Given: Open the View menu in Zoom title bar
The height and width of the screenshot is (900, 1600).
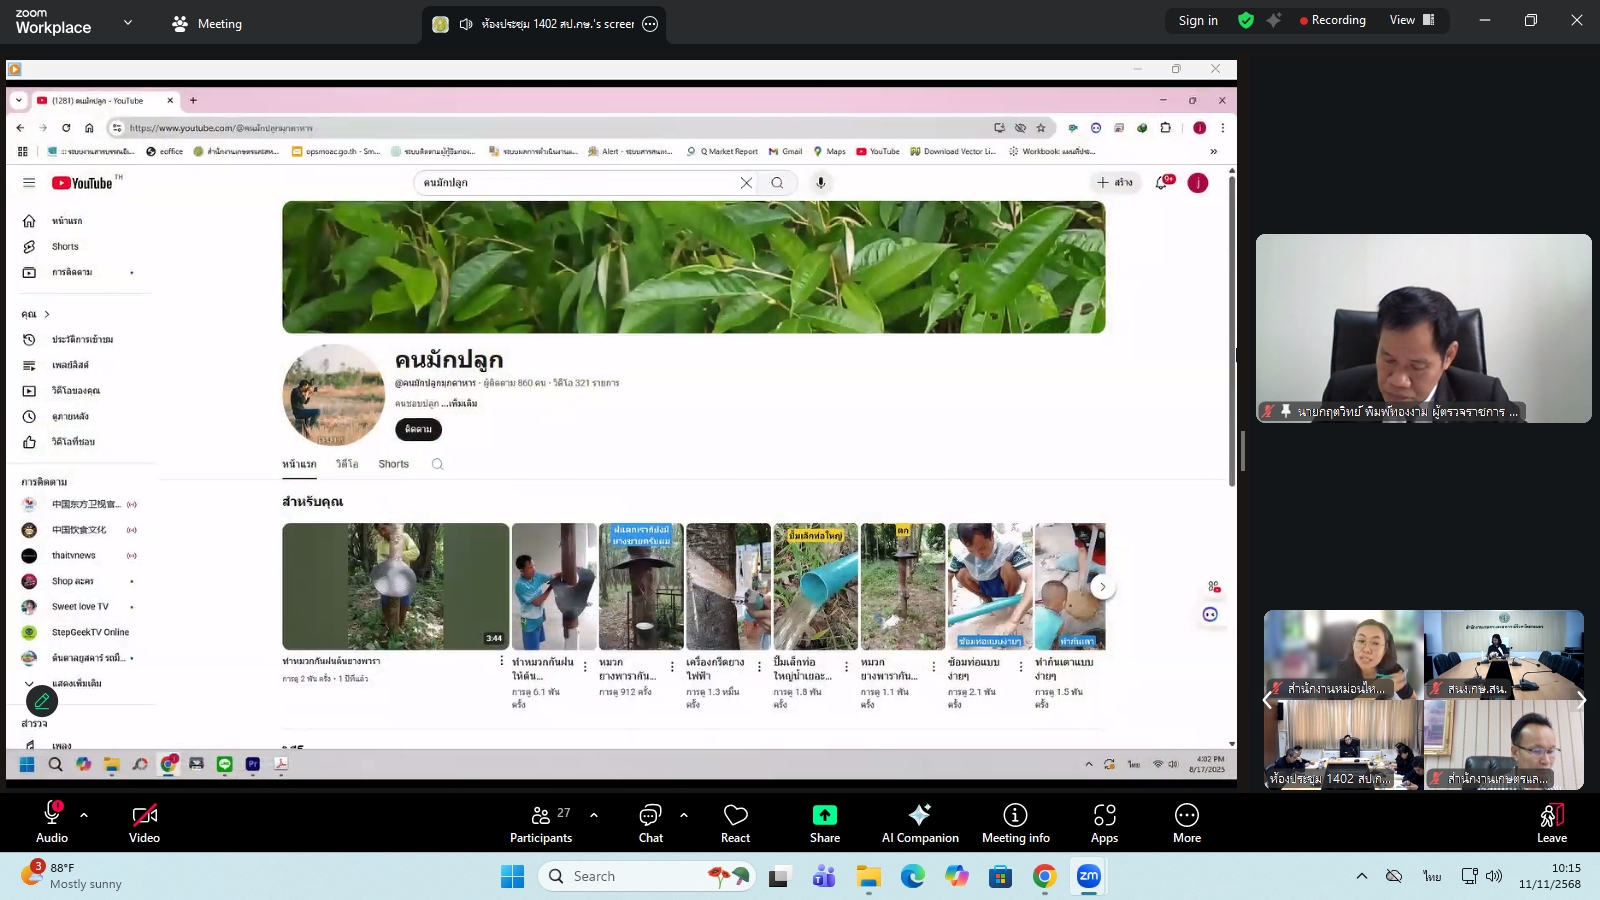Looking at the screenshot, I should coord(1403,20).
